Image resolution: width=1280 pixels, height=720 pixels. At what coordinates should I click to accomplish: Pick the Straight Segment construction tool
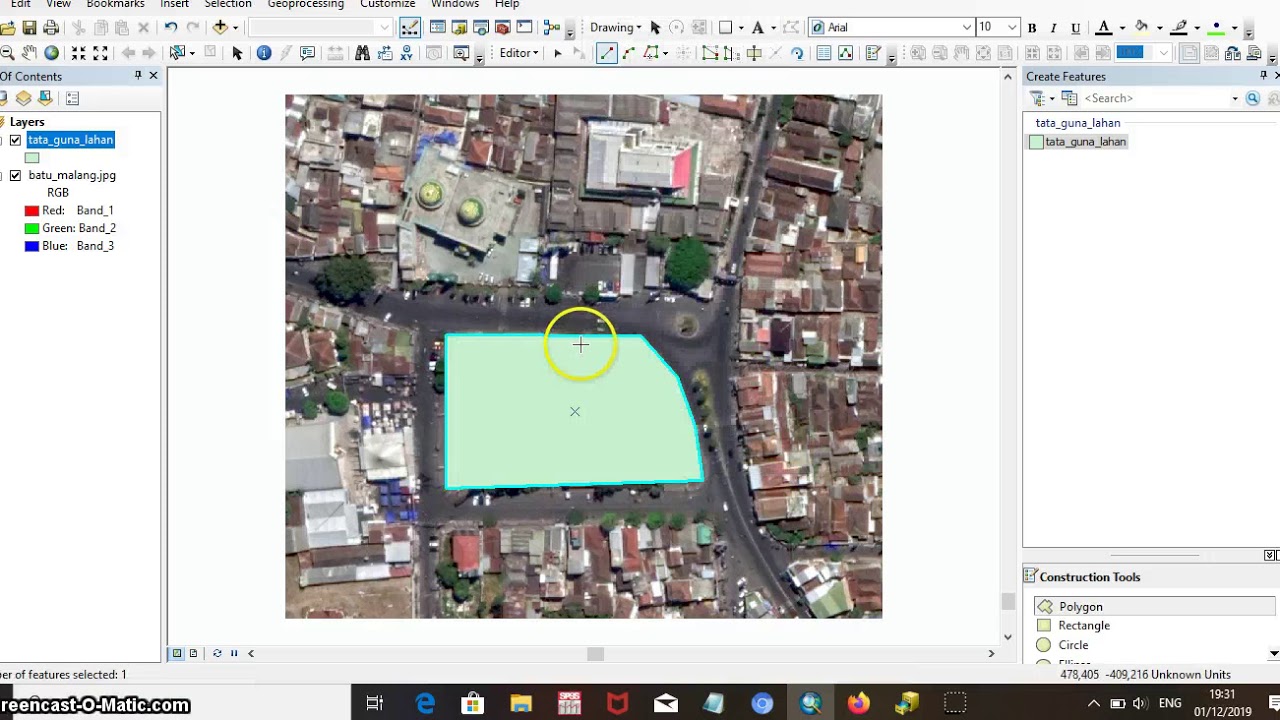(607, 53)
